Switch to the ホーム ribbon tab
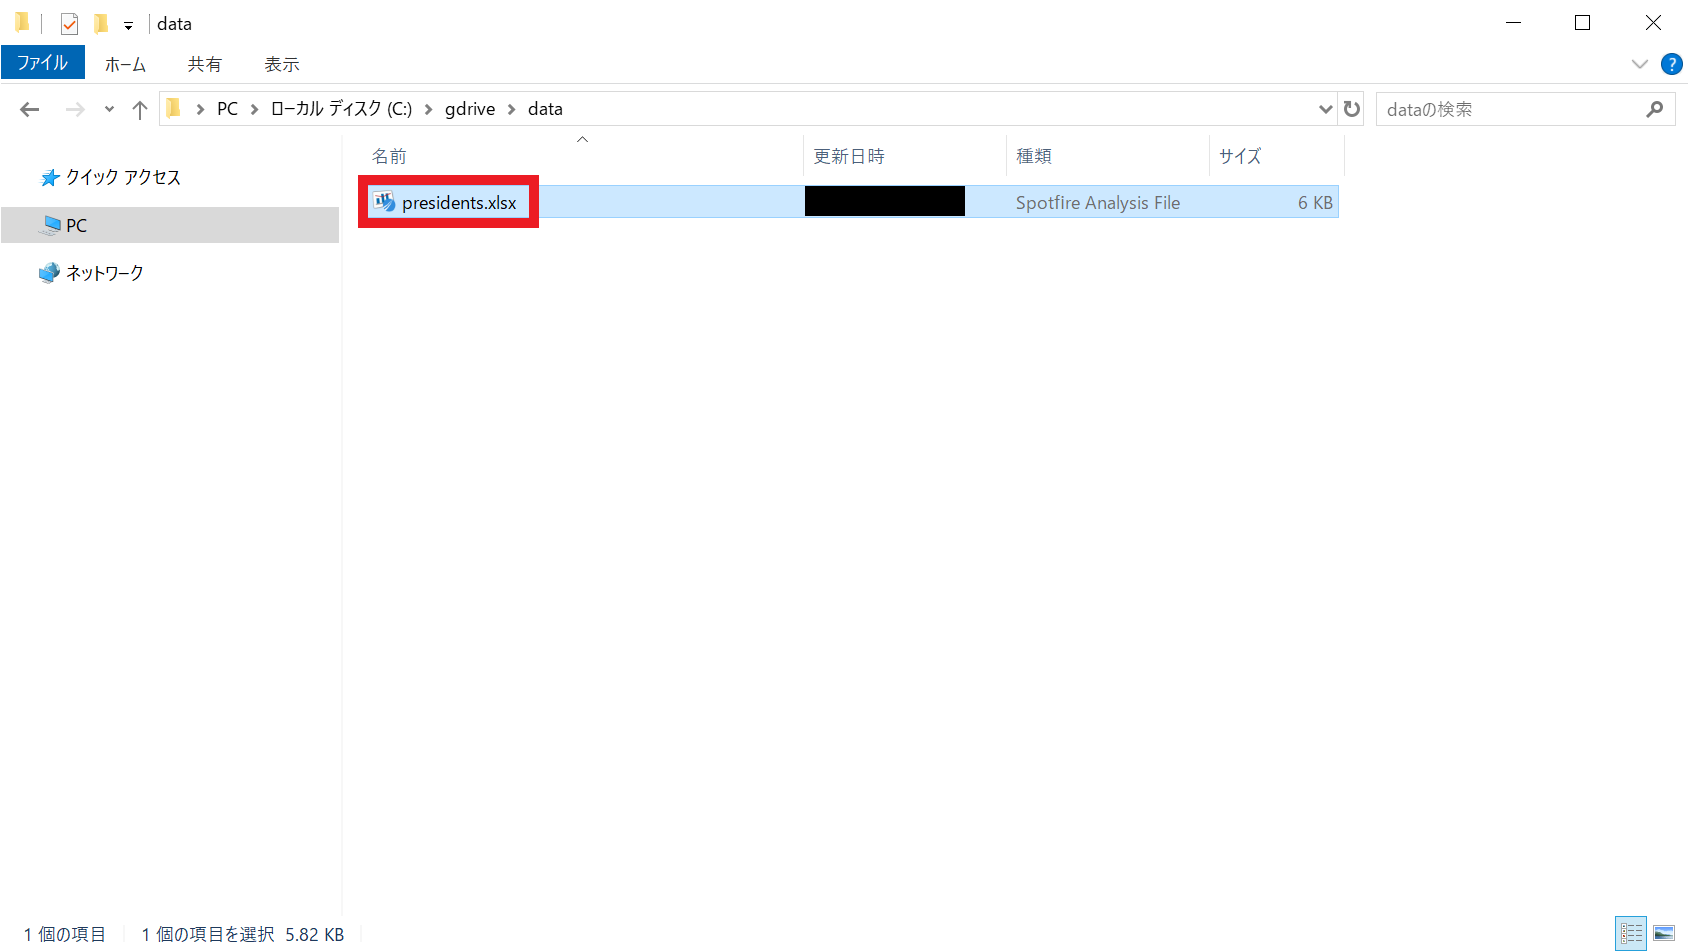Image resolution: width=1689 pixels, height=952 pixels. click(125, 64)
